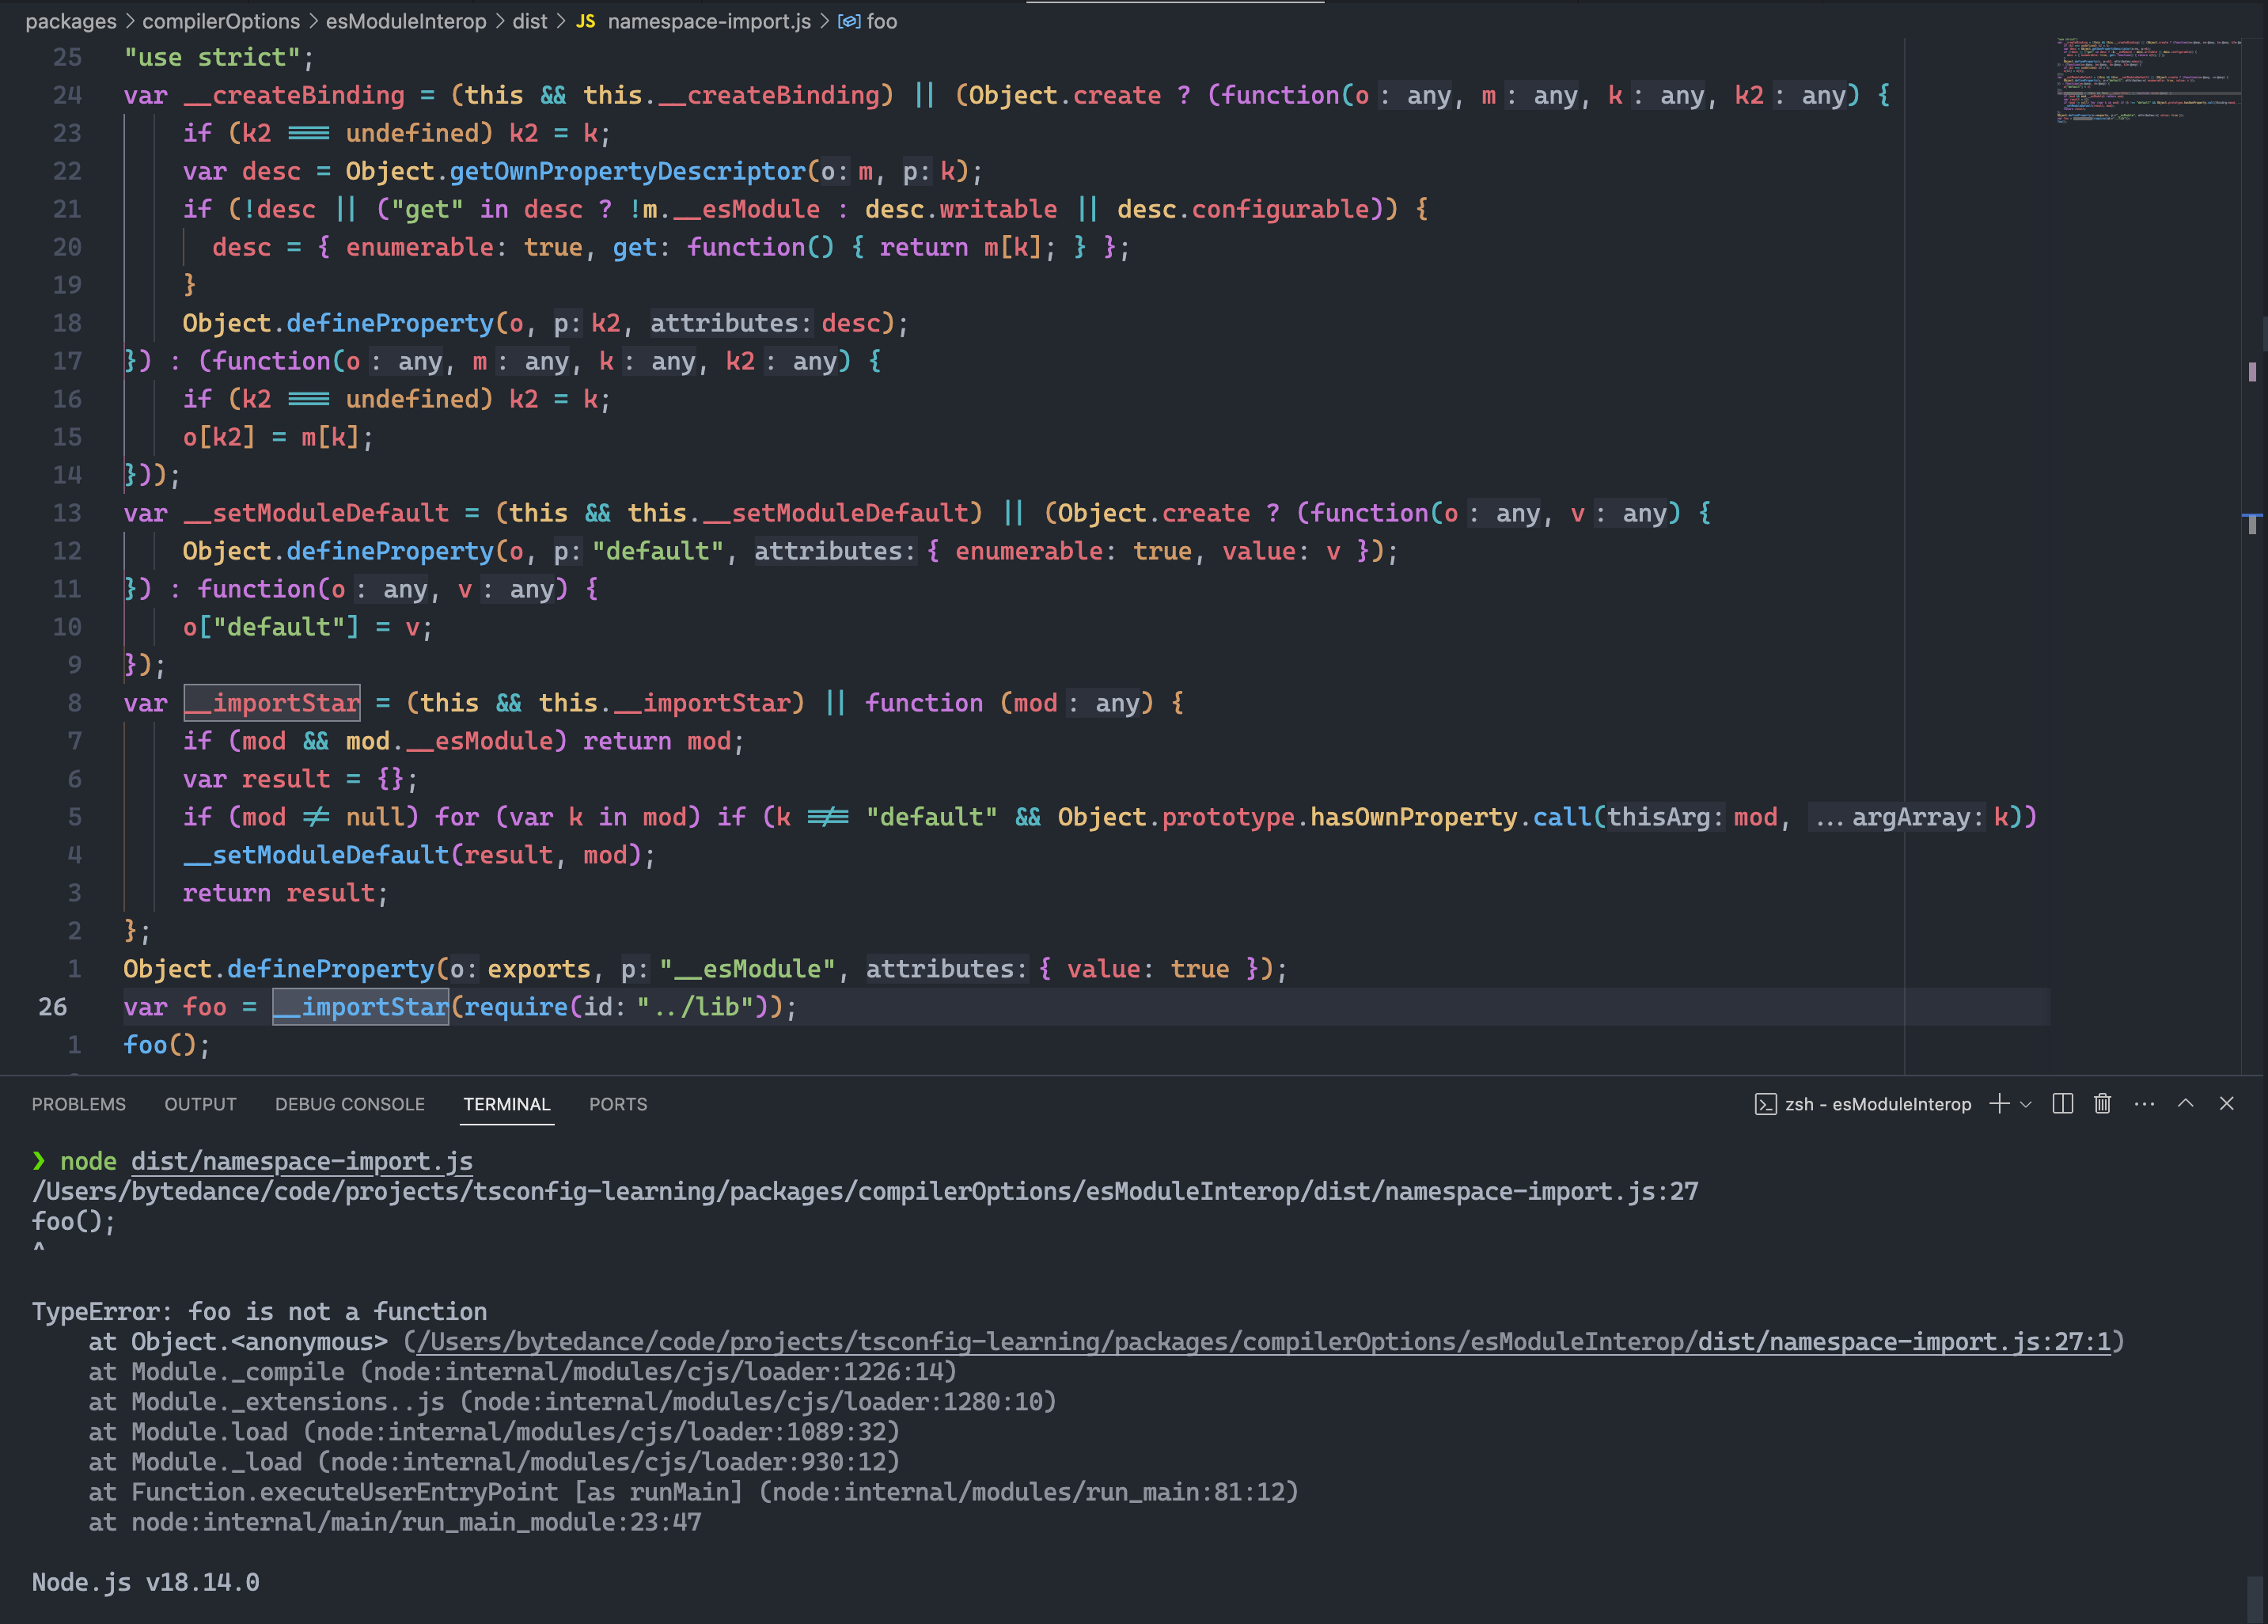
Task: Open the DEBUG CONSOLE tab
Action: point(350,1104)
